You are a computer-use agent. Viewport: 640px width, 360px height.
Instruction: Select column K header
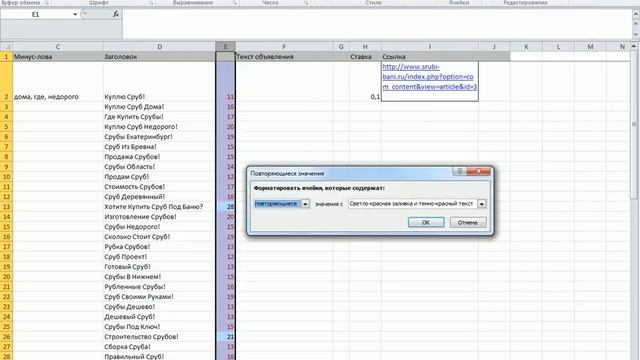point(526,47)
